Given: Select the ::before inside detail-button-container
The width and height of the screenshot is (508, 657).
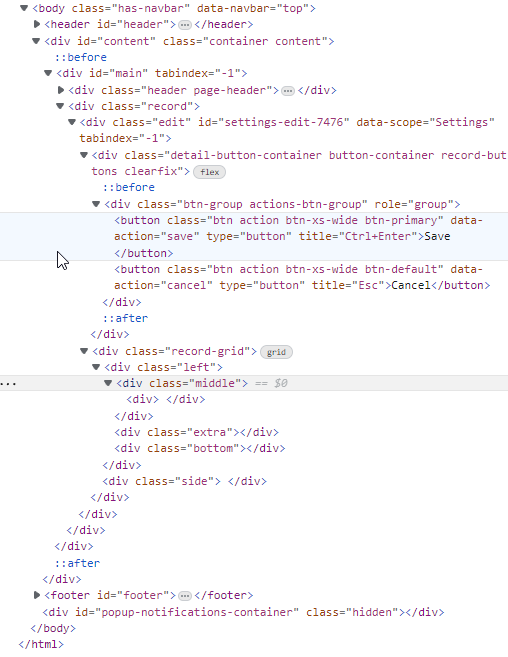Looking at the screenshot, I should point(129,187).
